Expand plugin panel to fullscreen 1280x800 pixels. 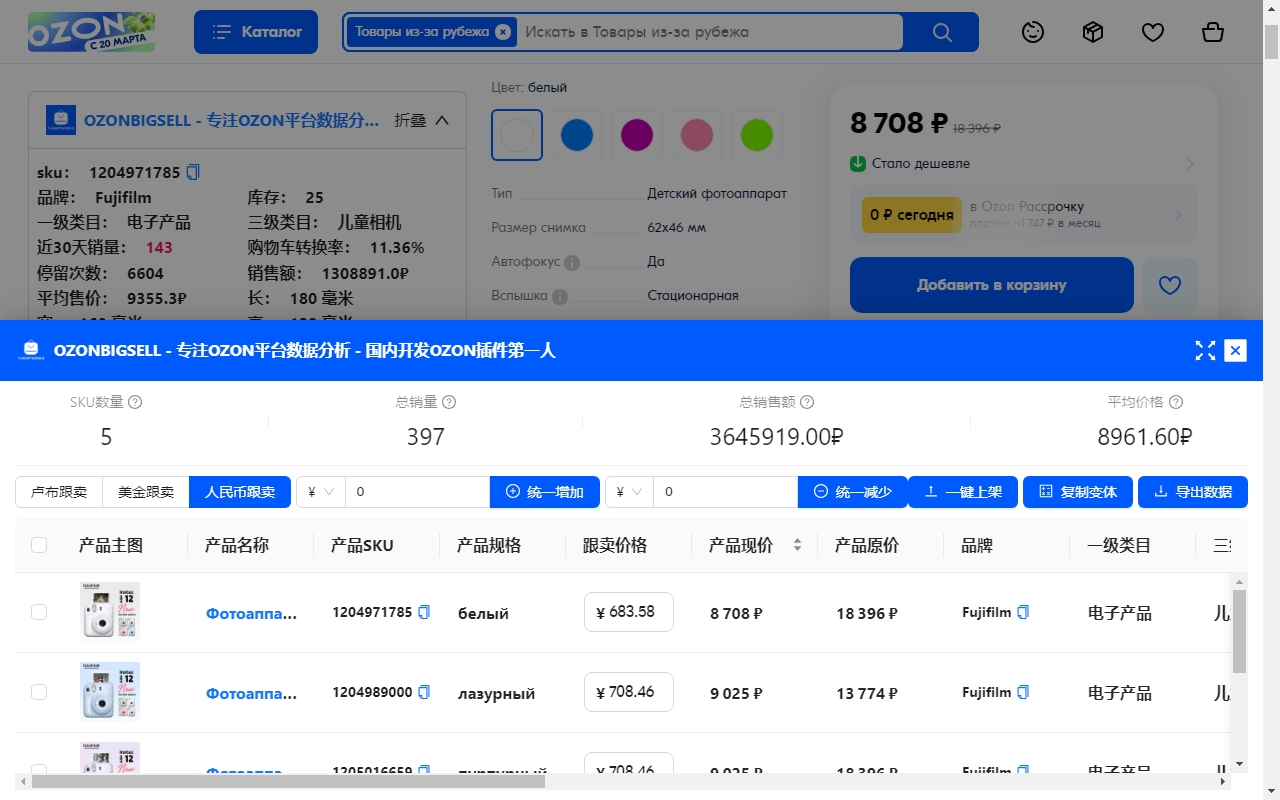(x=1205, y=350)
